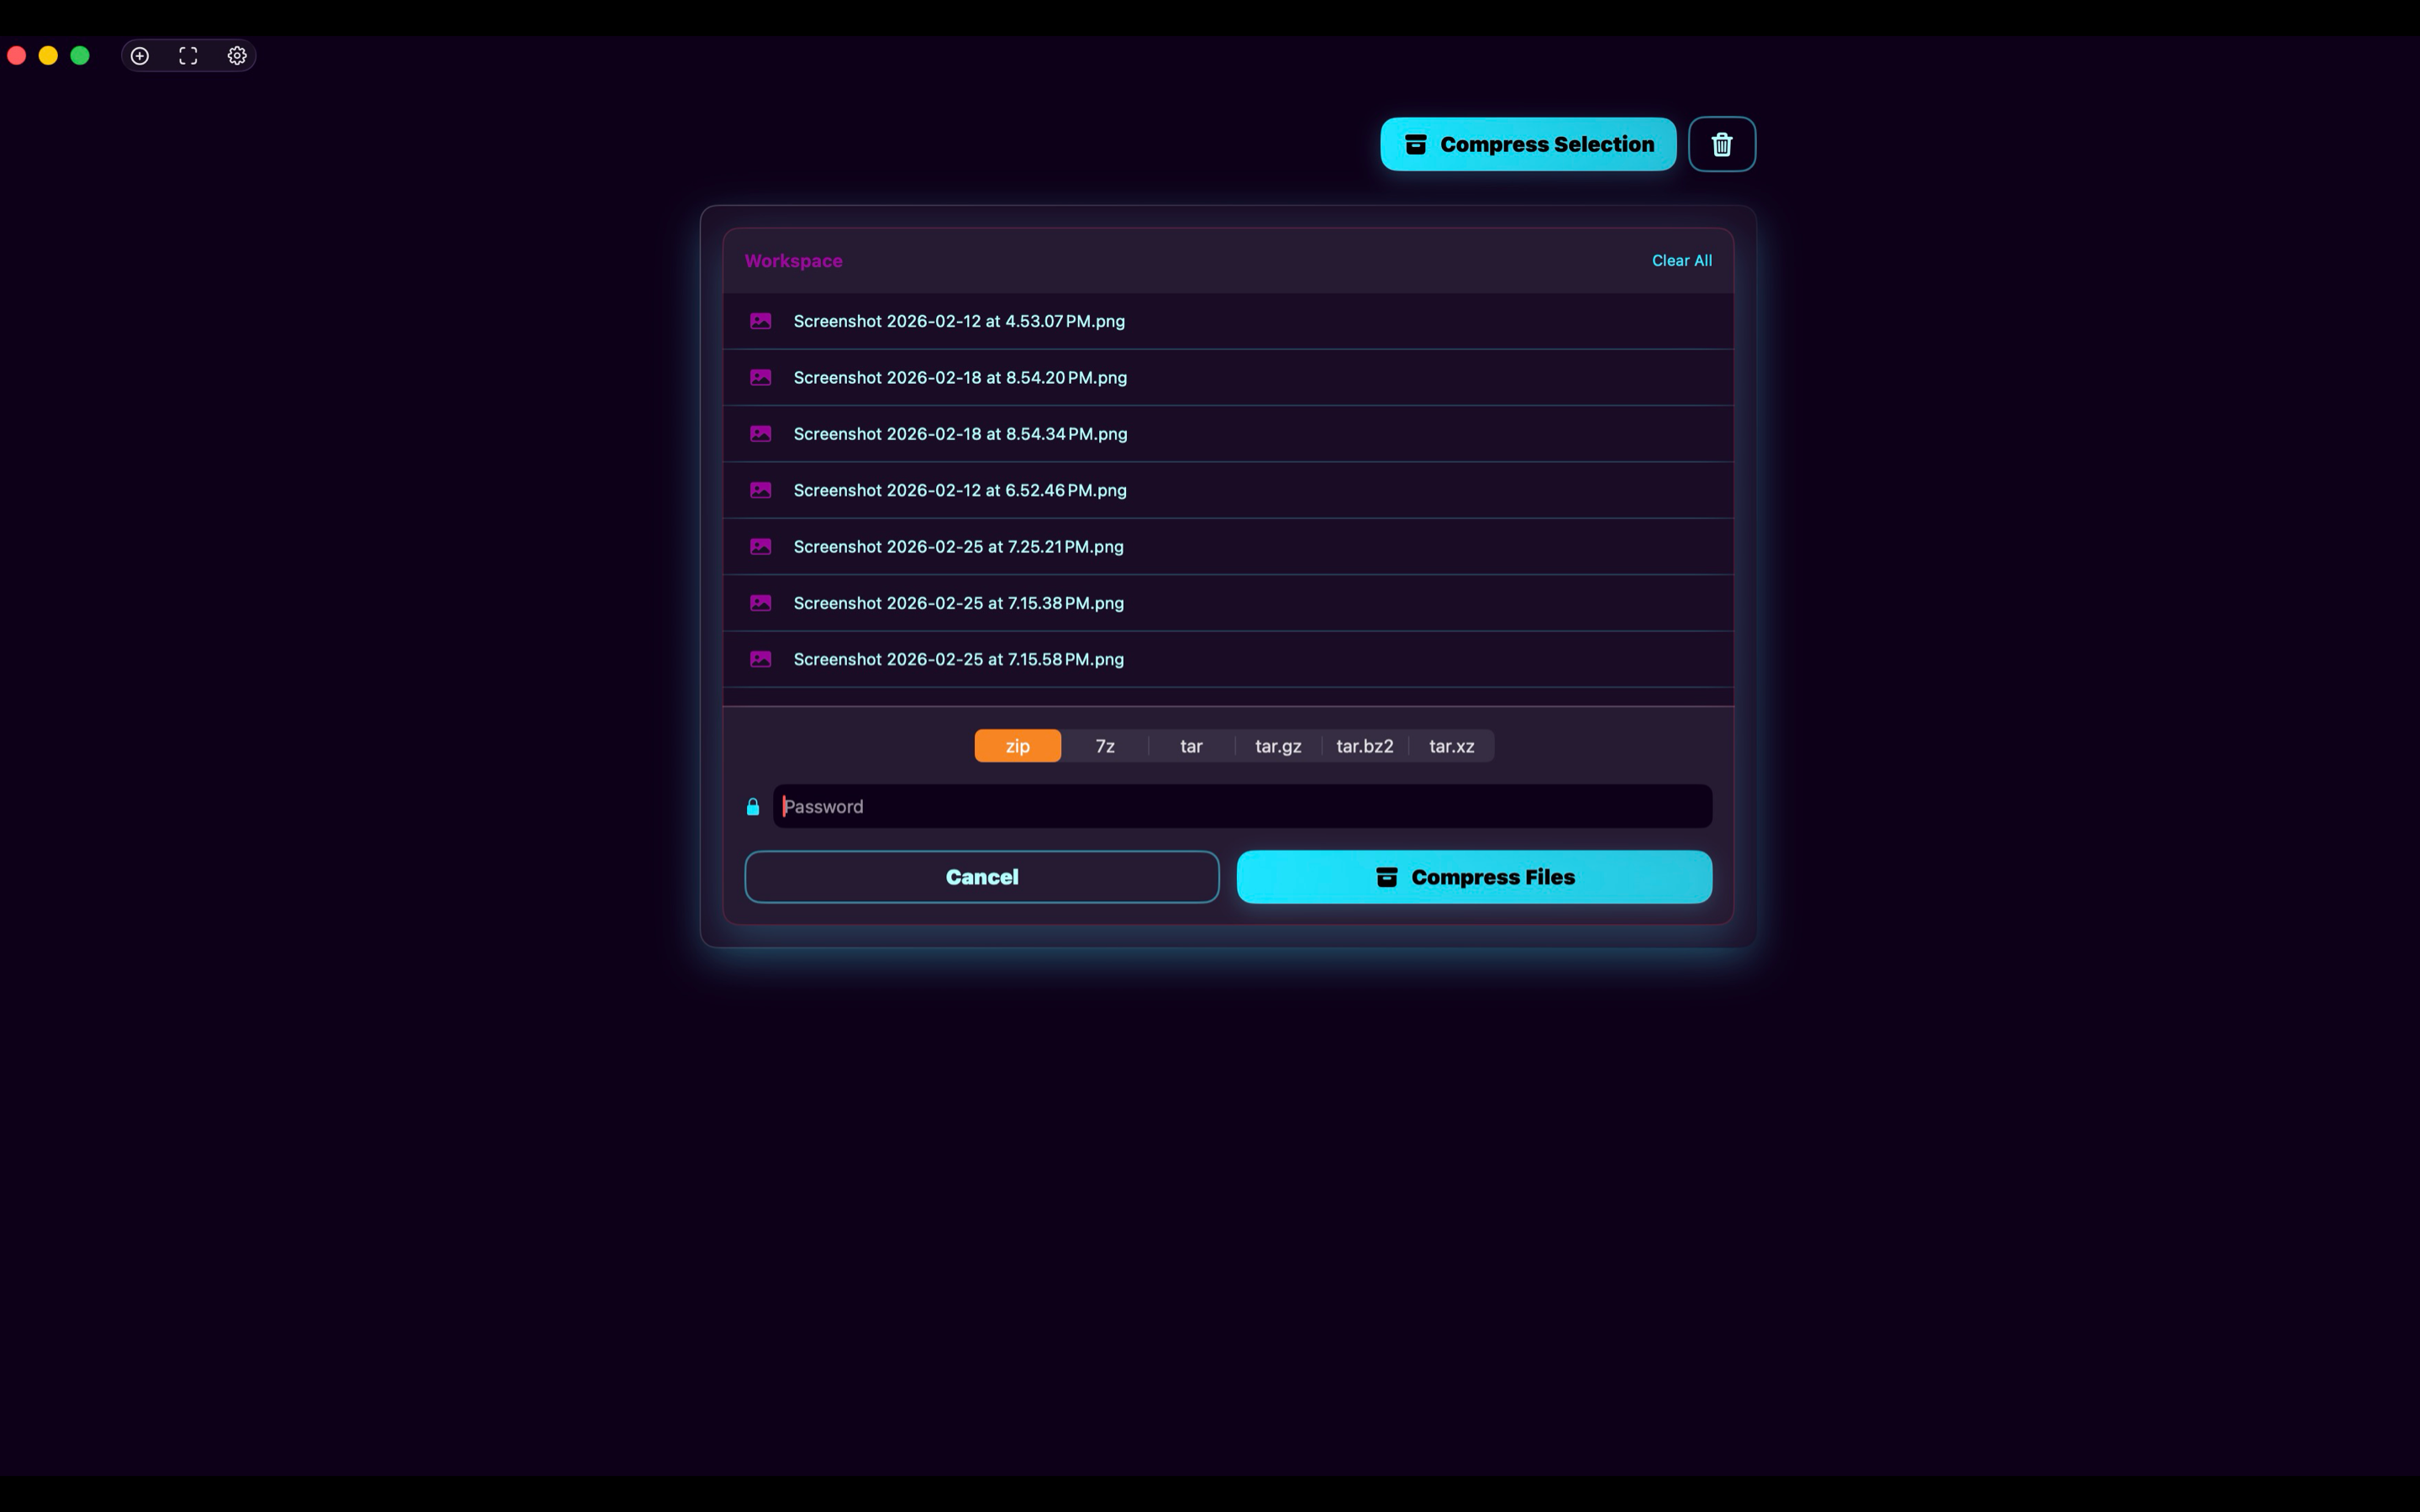The width and height of the screenshot is (2420, 1512).
Task: Select file Screenshot 2026-02-18 at 8.54.20 PM.png
Action: (1228, 377)
